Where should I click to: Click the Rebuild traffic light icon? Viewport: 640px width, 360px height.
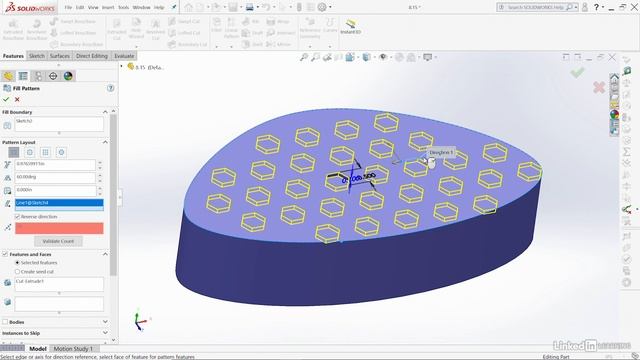pyautogui.click(x=299, y=7)
